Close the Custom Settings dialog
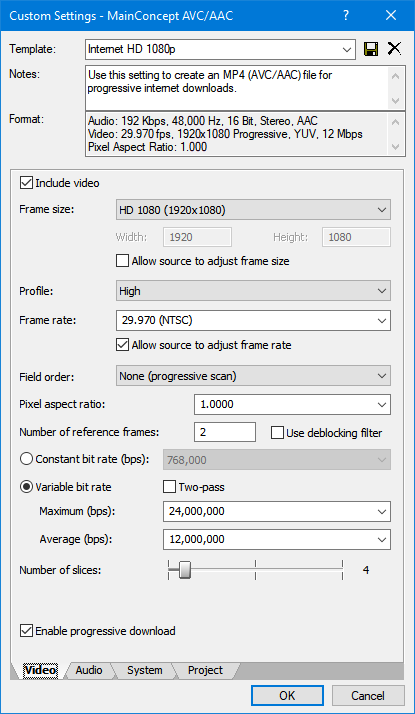The height and width of the screenshot is (714, 415). (x=391, y=15)
